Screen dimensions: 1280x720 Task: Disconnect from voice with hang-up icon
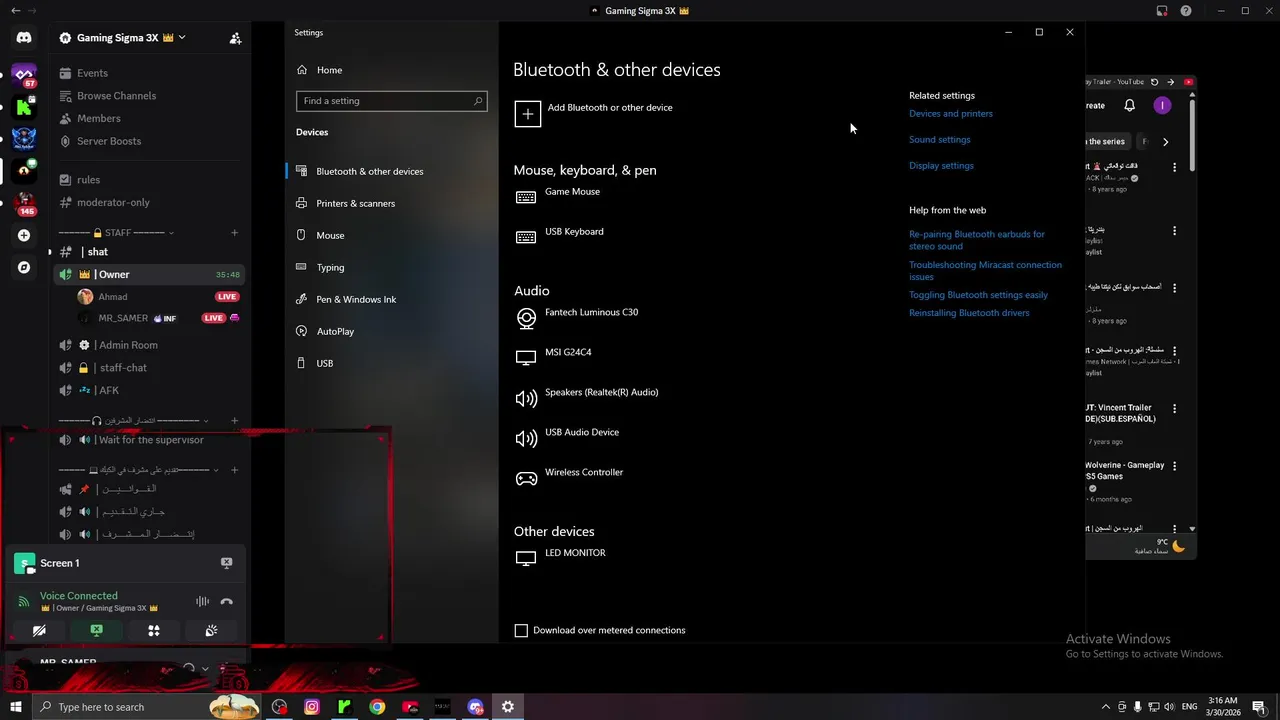226,601
